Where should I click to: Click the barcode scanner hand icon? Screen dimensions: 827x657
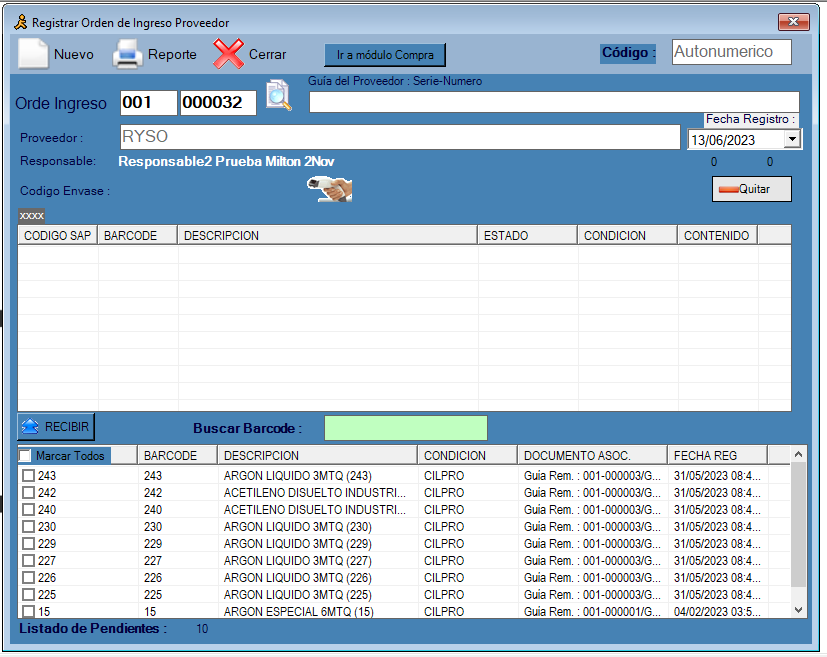tap(330, 189)
